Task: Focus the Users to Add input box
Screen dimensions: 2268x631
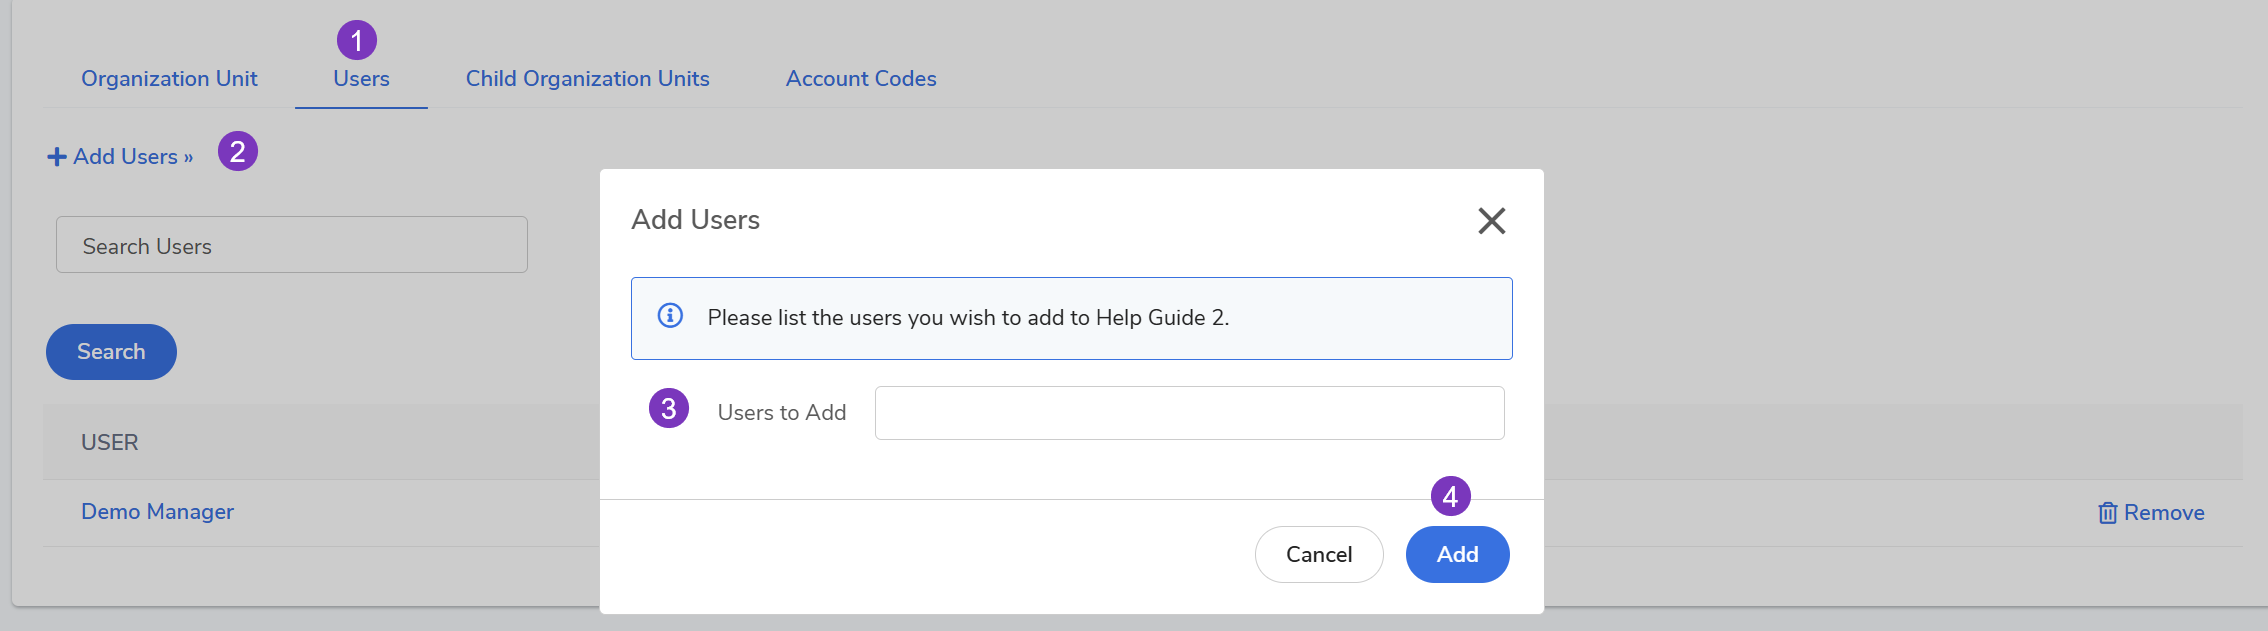Action: point(1189,413)
